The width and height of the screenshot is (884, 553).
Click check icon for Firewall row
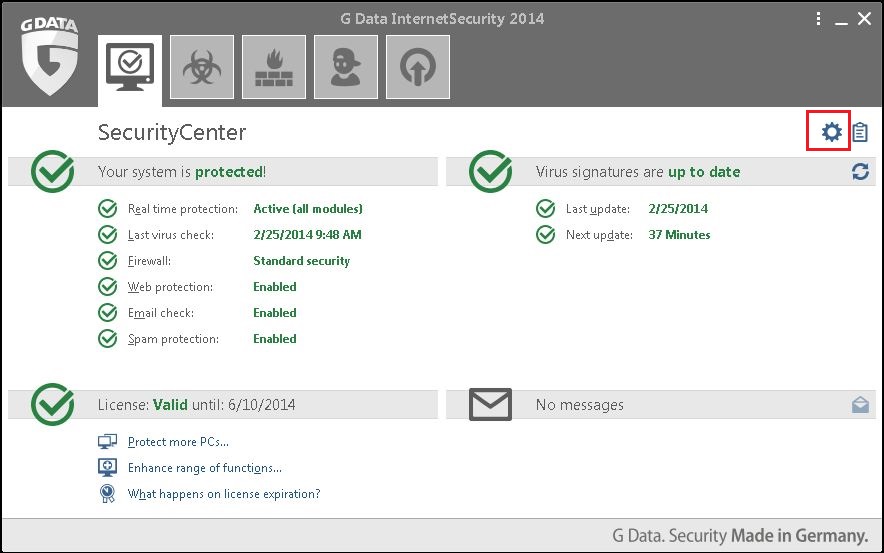(107, 260)
